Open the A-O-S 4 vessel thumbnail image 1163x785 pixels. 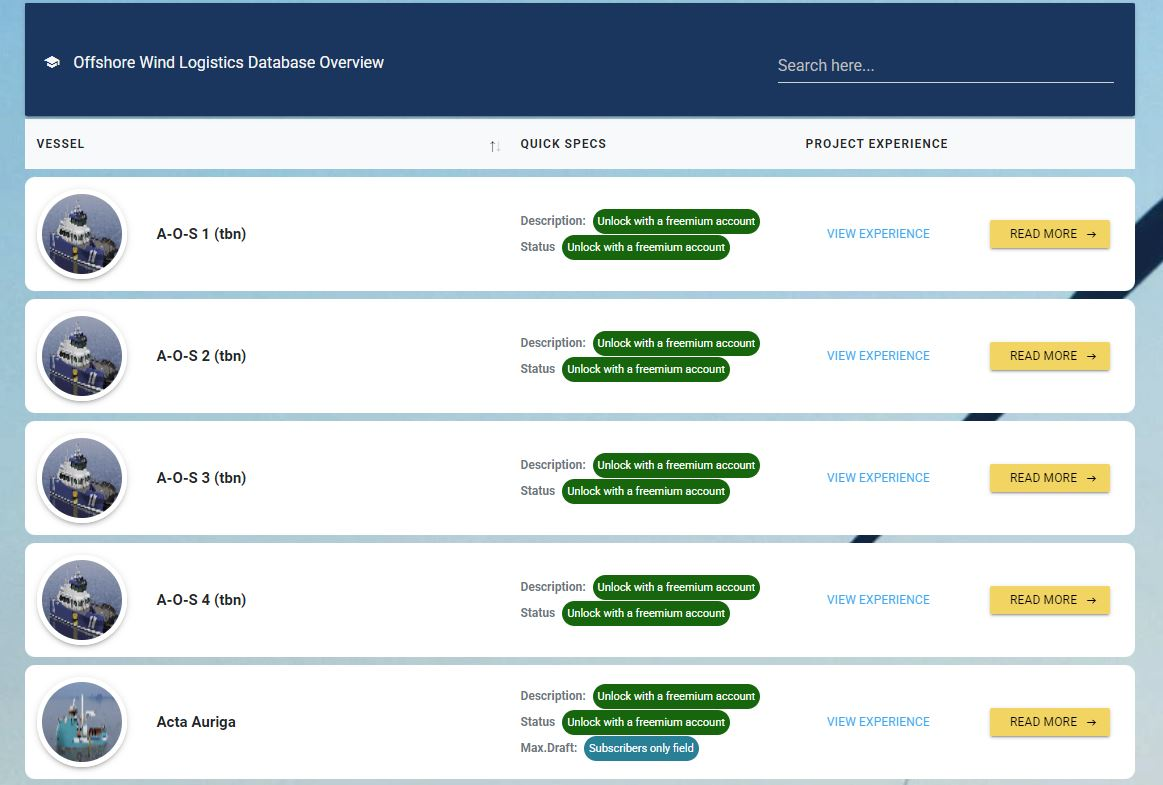pos(82,599)
